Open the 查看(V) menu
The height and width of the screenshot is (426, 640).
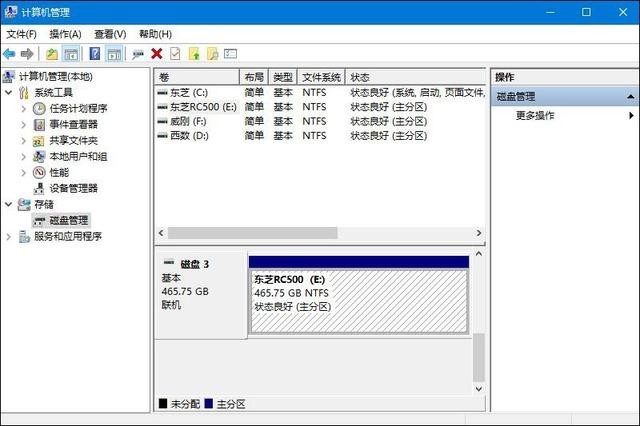click(x=110, y=34)
